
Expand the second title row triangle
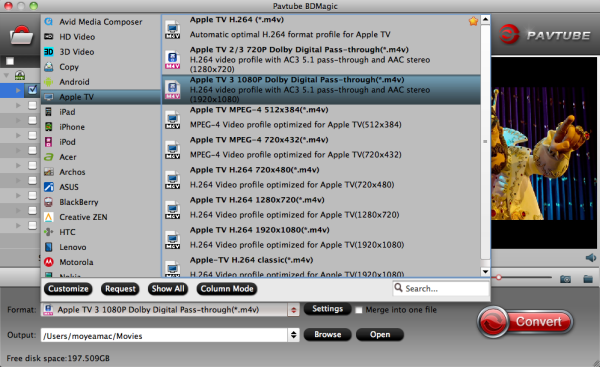pos(18,105)
